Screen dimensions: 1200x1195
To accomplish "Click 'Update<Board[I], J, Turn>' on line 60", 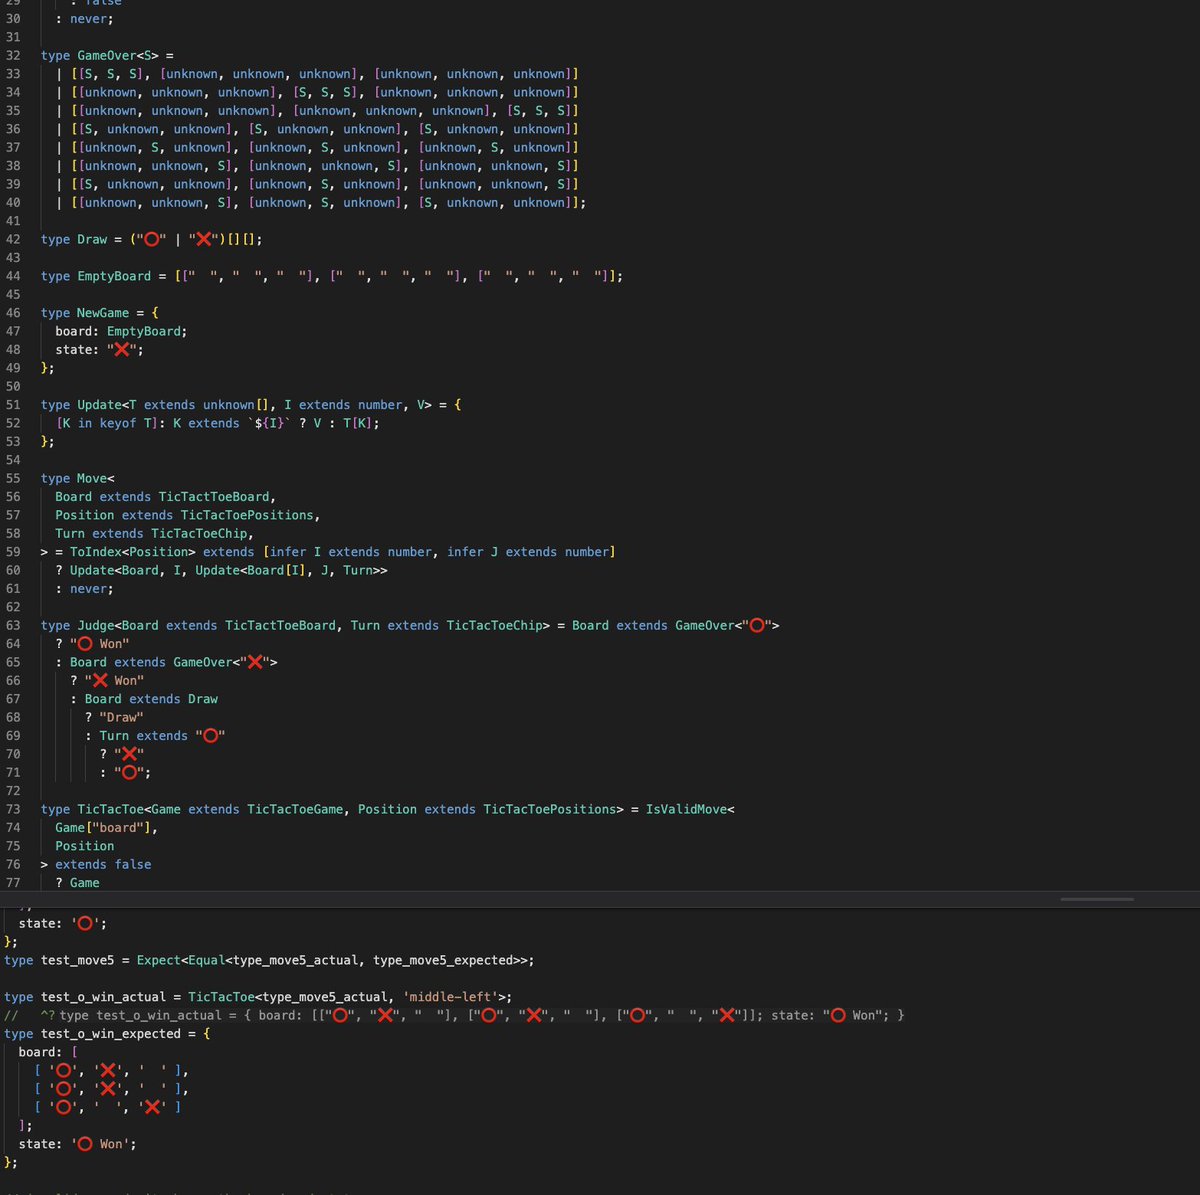I will pyautogui.click(x=288, y=570).
